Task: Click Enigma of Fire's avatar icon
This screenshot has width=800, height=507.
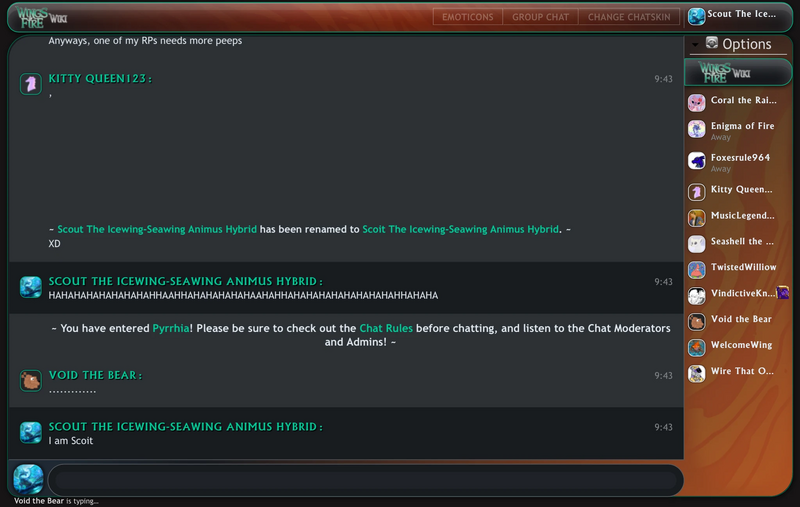Action: pyautogui.click(x=697, y=129)
